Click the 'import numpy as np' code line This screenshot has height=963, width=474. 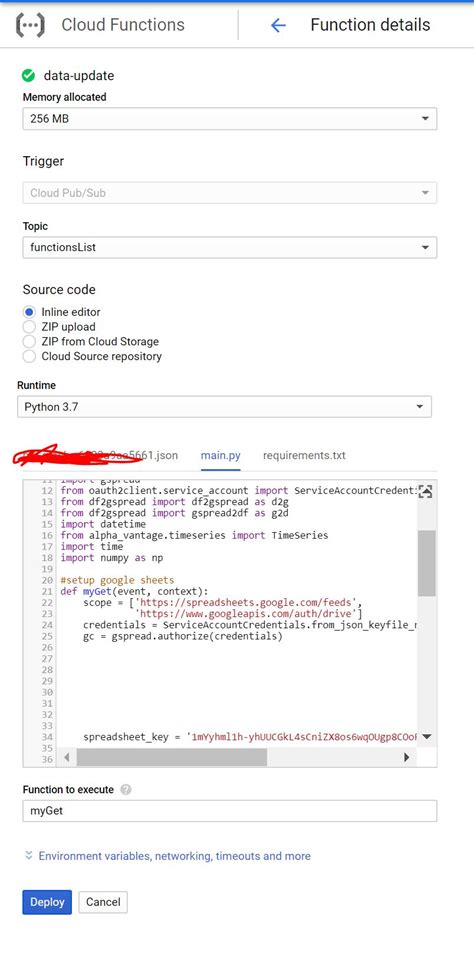coord(112,558)
